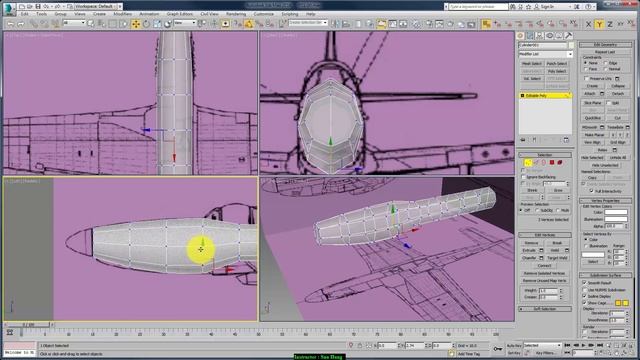640x360 pixels.
Task: Click the Z axis constraint button
Action: point(610,24)
